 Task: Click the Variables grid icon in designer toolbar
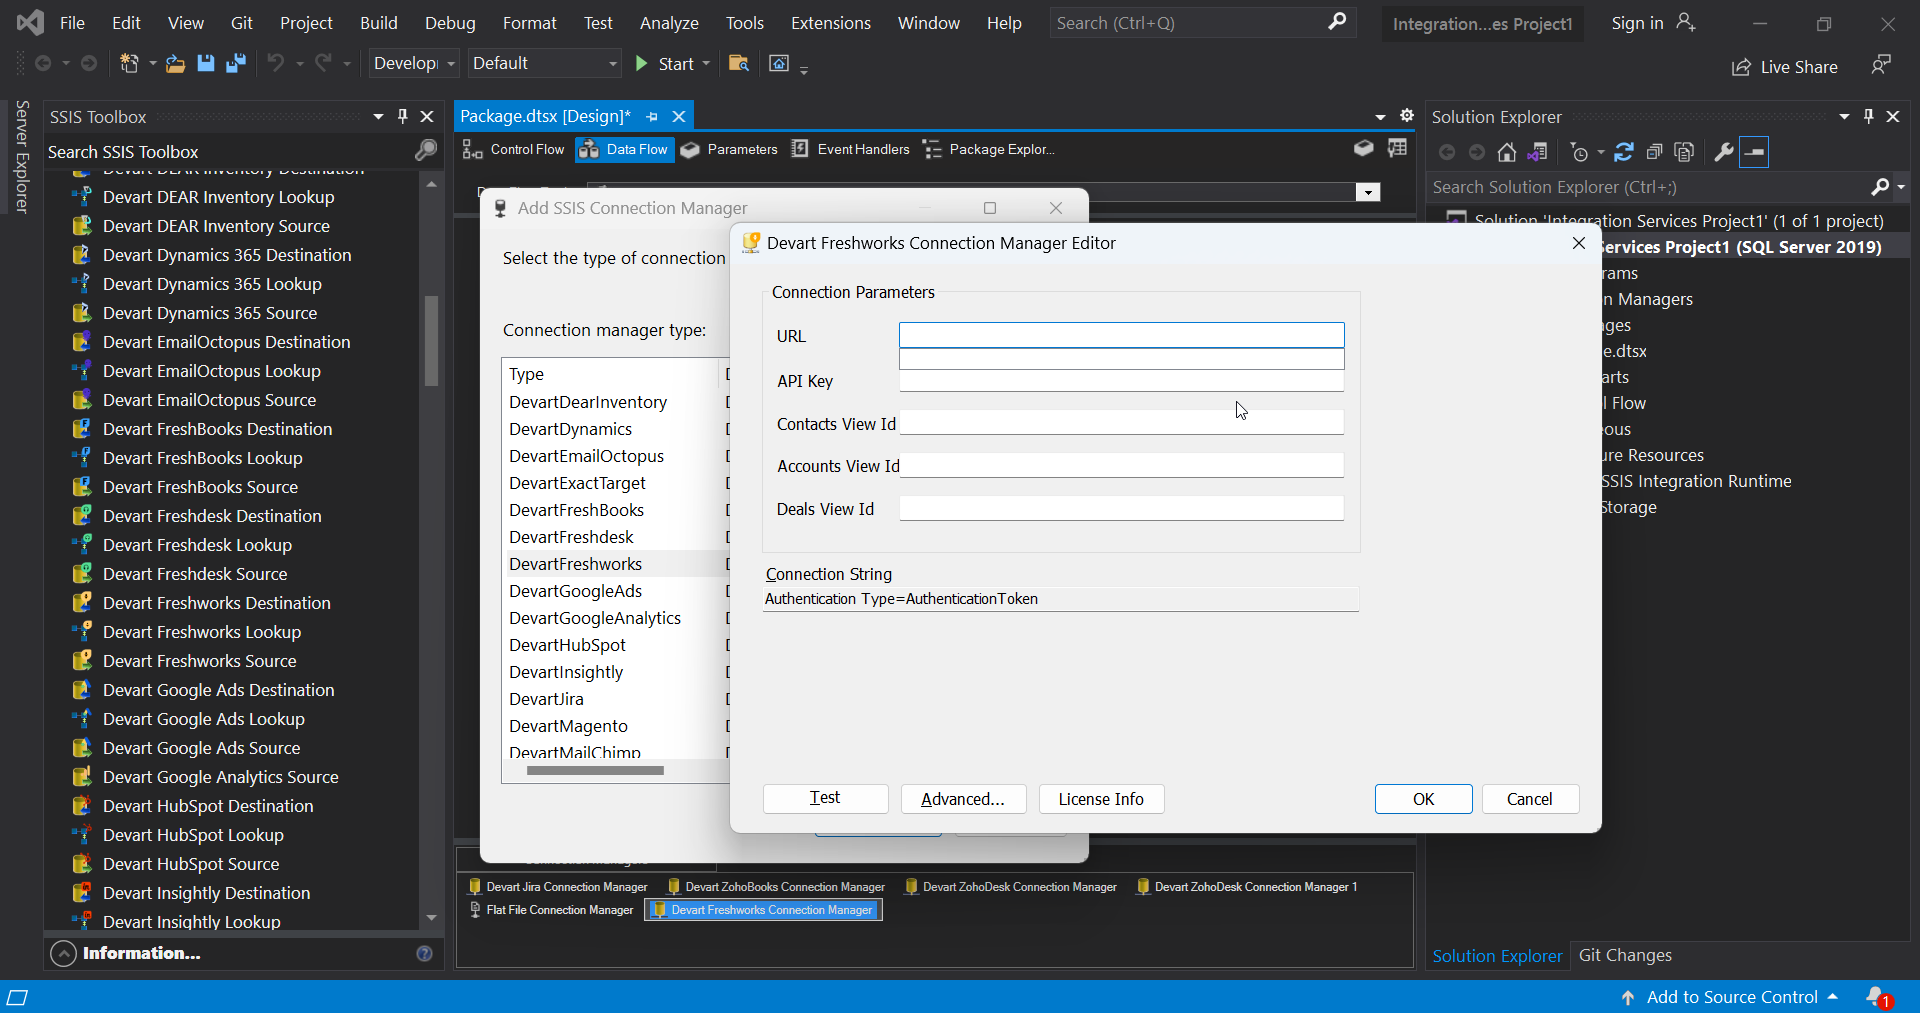tap(1397, 148)
